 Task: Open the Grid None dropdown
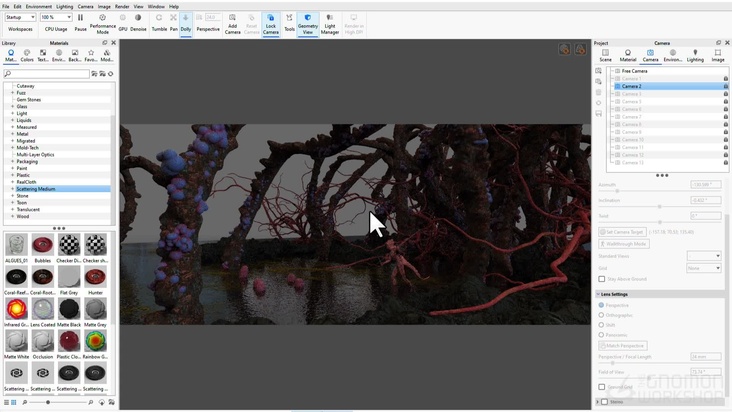click(x=704, y=268)
